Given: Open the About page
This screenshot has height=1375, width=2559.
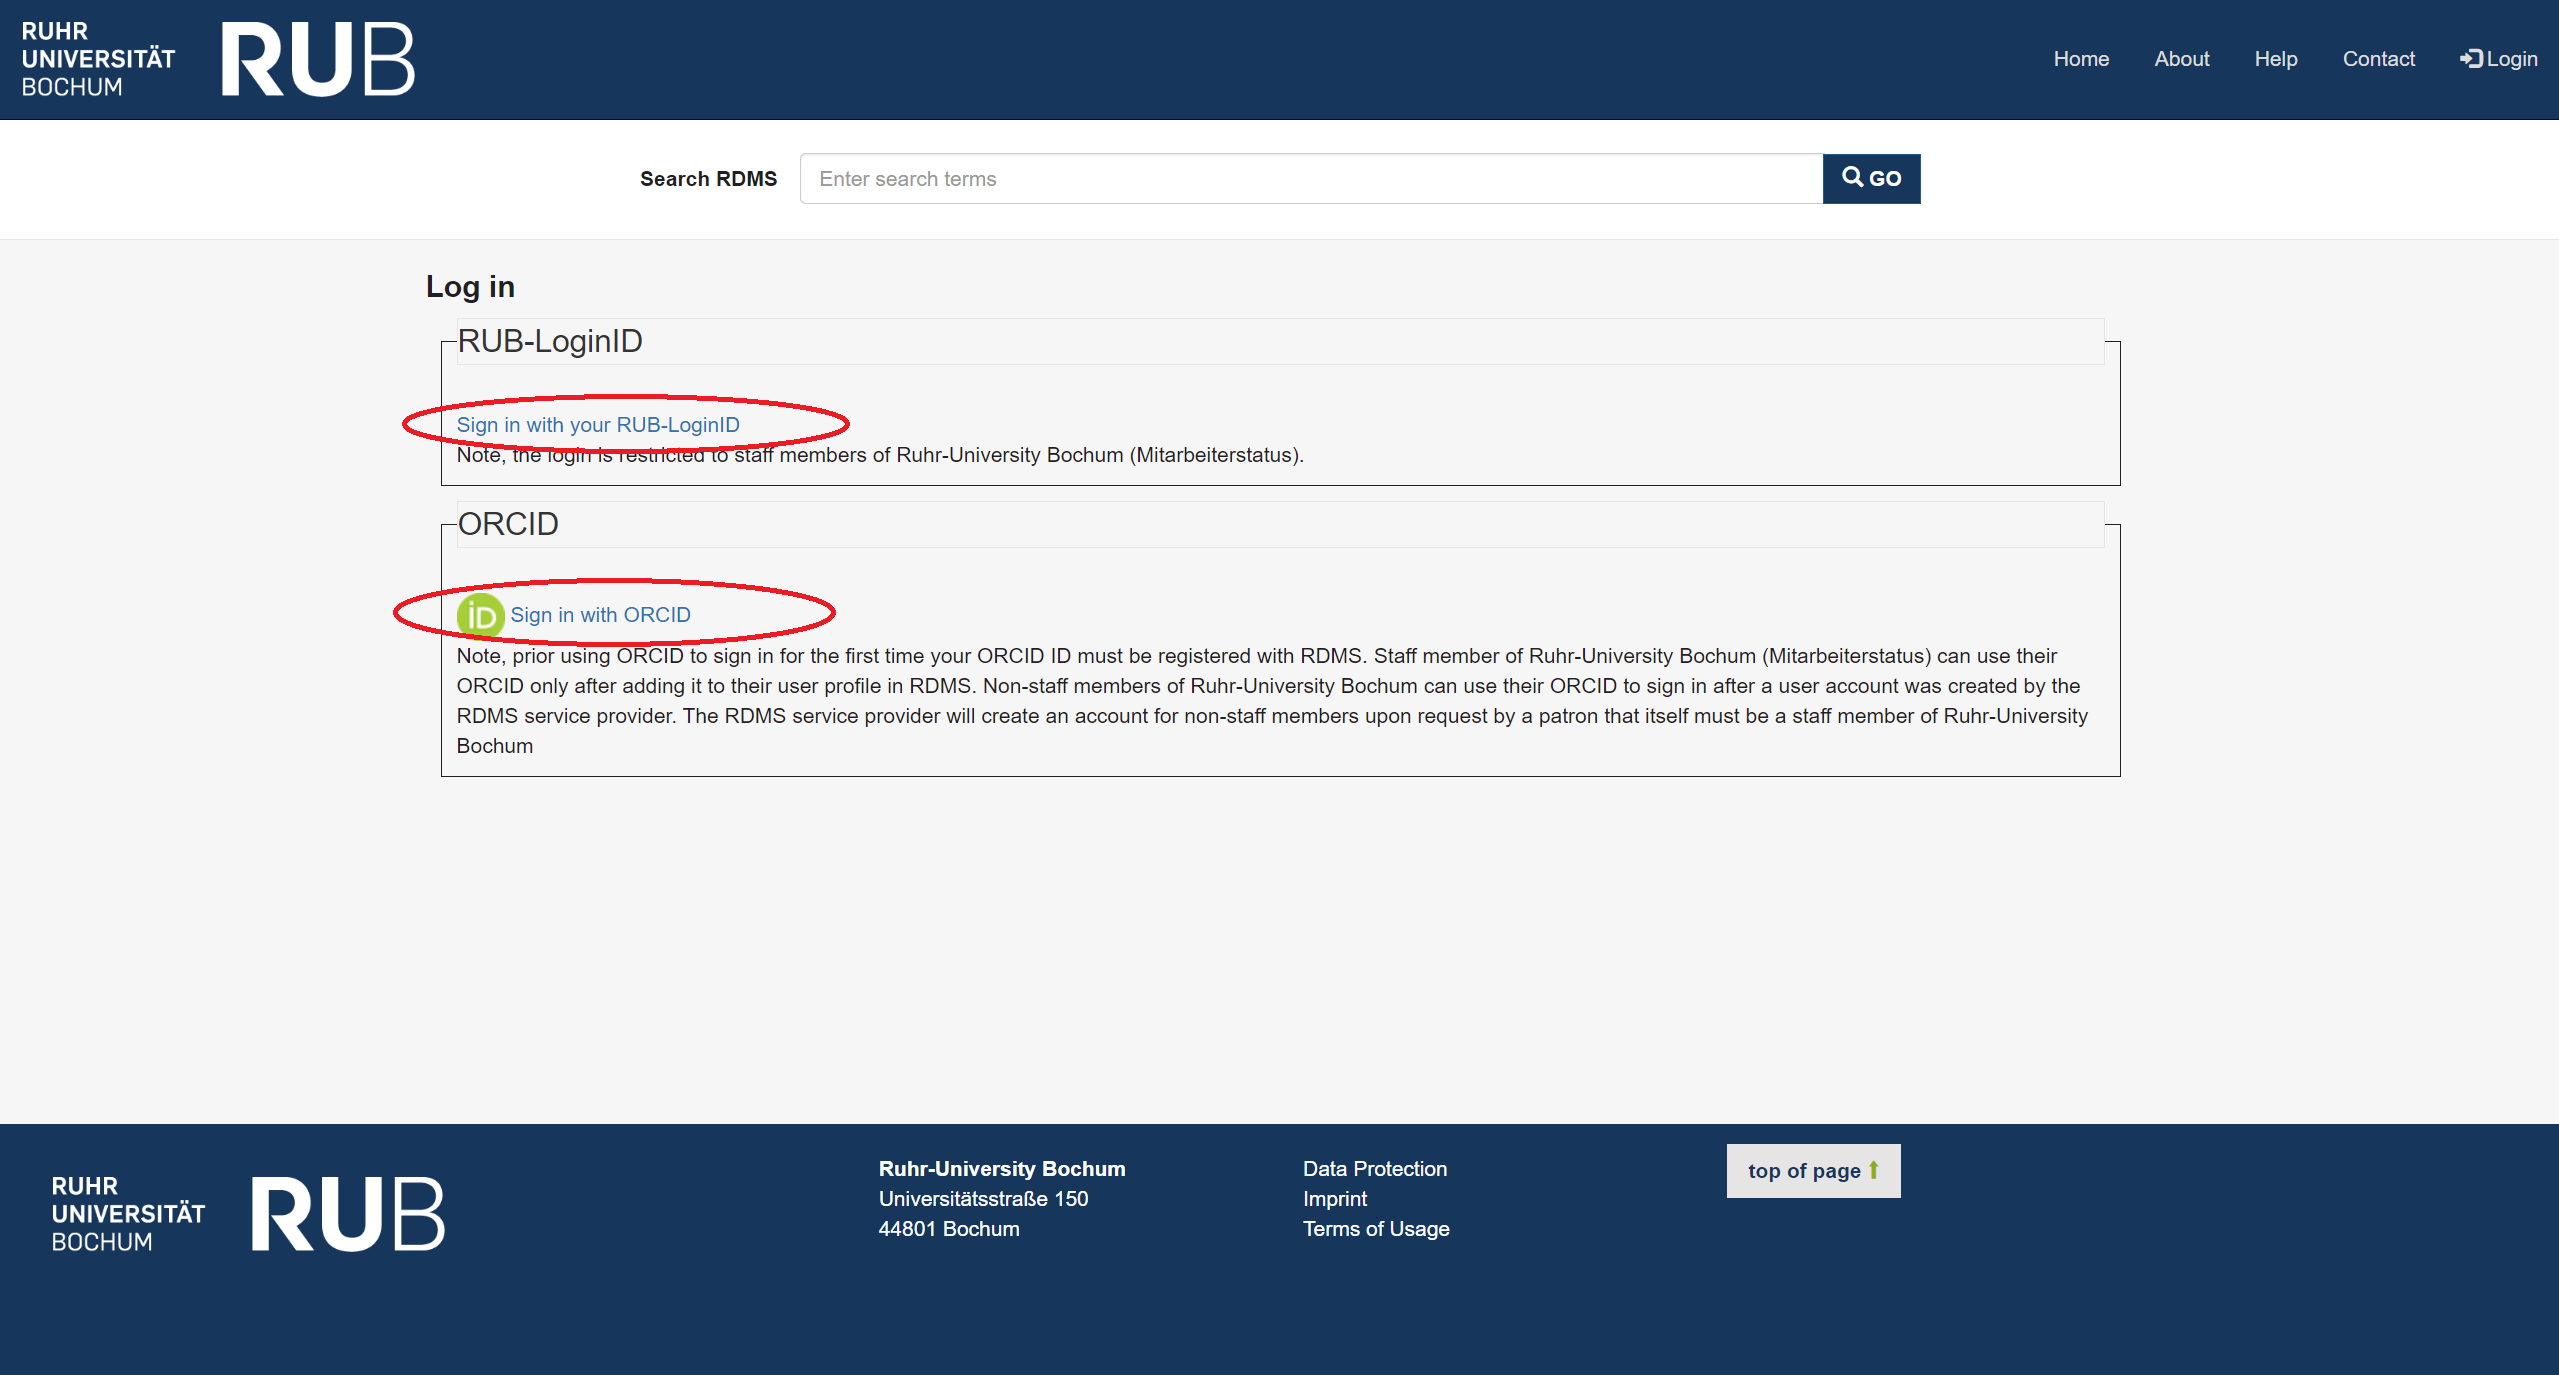Looking at the screenshot, I should [x=2181, y=59].
